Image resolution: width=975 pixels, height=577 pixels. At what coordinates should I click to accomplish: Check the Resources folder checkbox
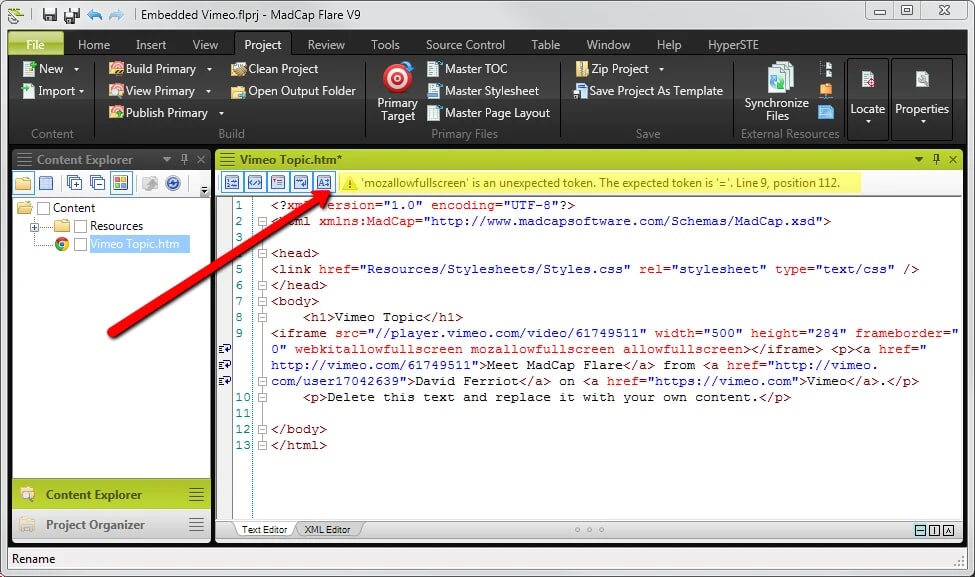(80, 226)
